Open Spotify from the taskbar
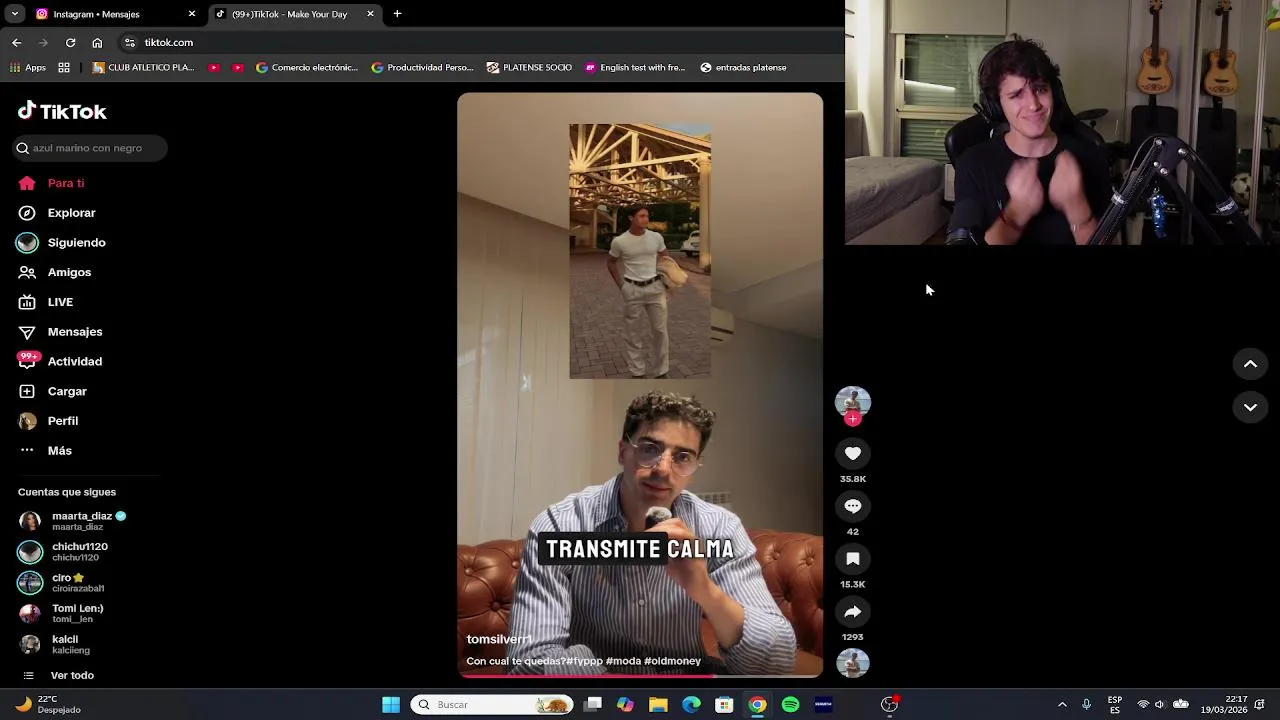This screenshot has width=1280, height=720. click(791, 705)
